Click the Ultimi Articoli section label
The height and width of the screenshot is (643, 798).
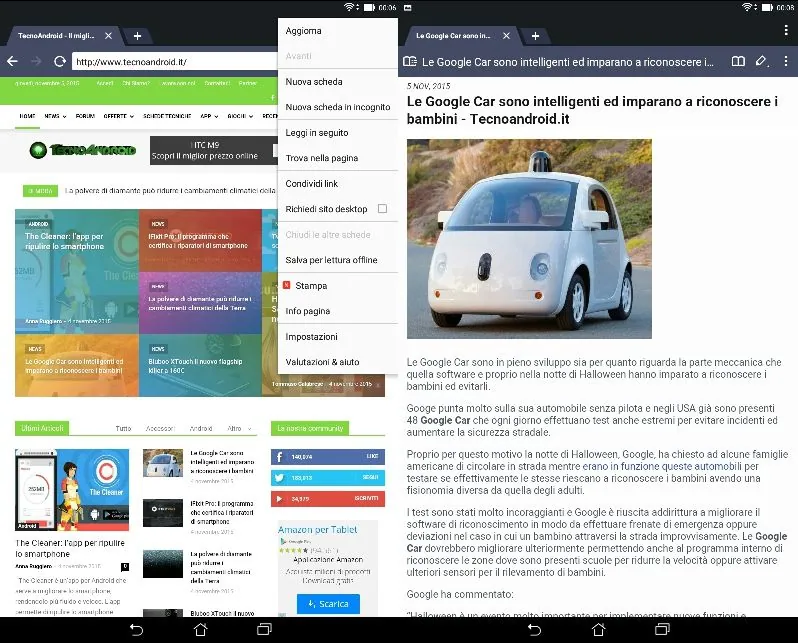click(x=42, y=429)
